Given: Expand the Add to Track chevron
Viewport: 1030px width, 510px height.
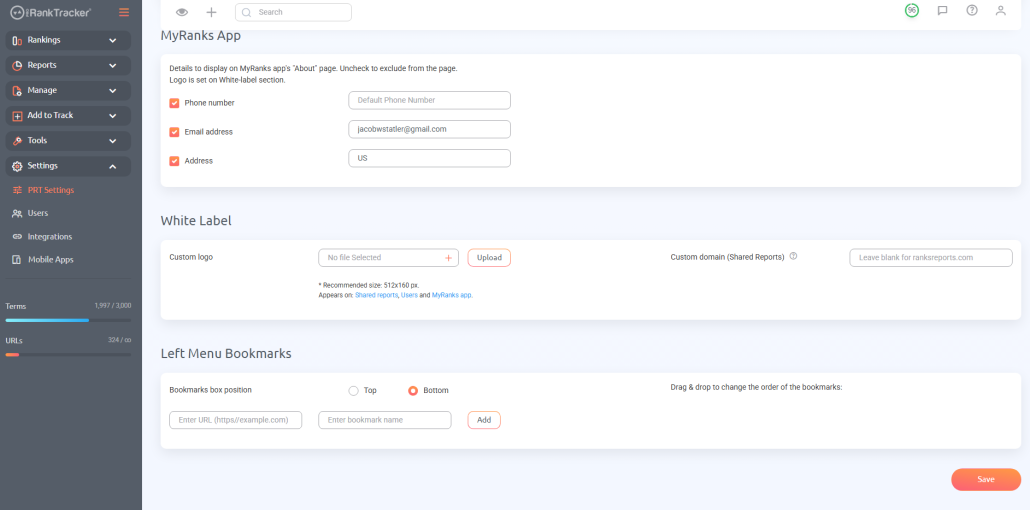Looking at the screenshot, I should click(113, 116).
